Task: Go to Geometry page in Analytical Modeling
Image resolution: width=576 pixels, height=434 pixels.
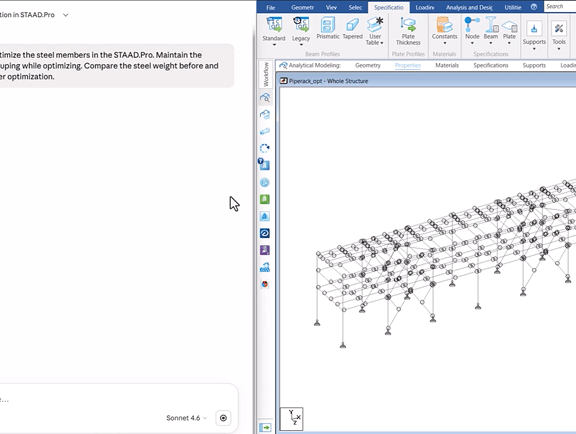Action: click(x=368, y=65)
